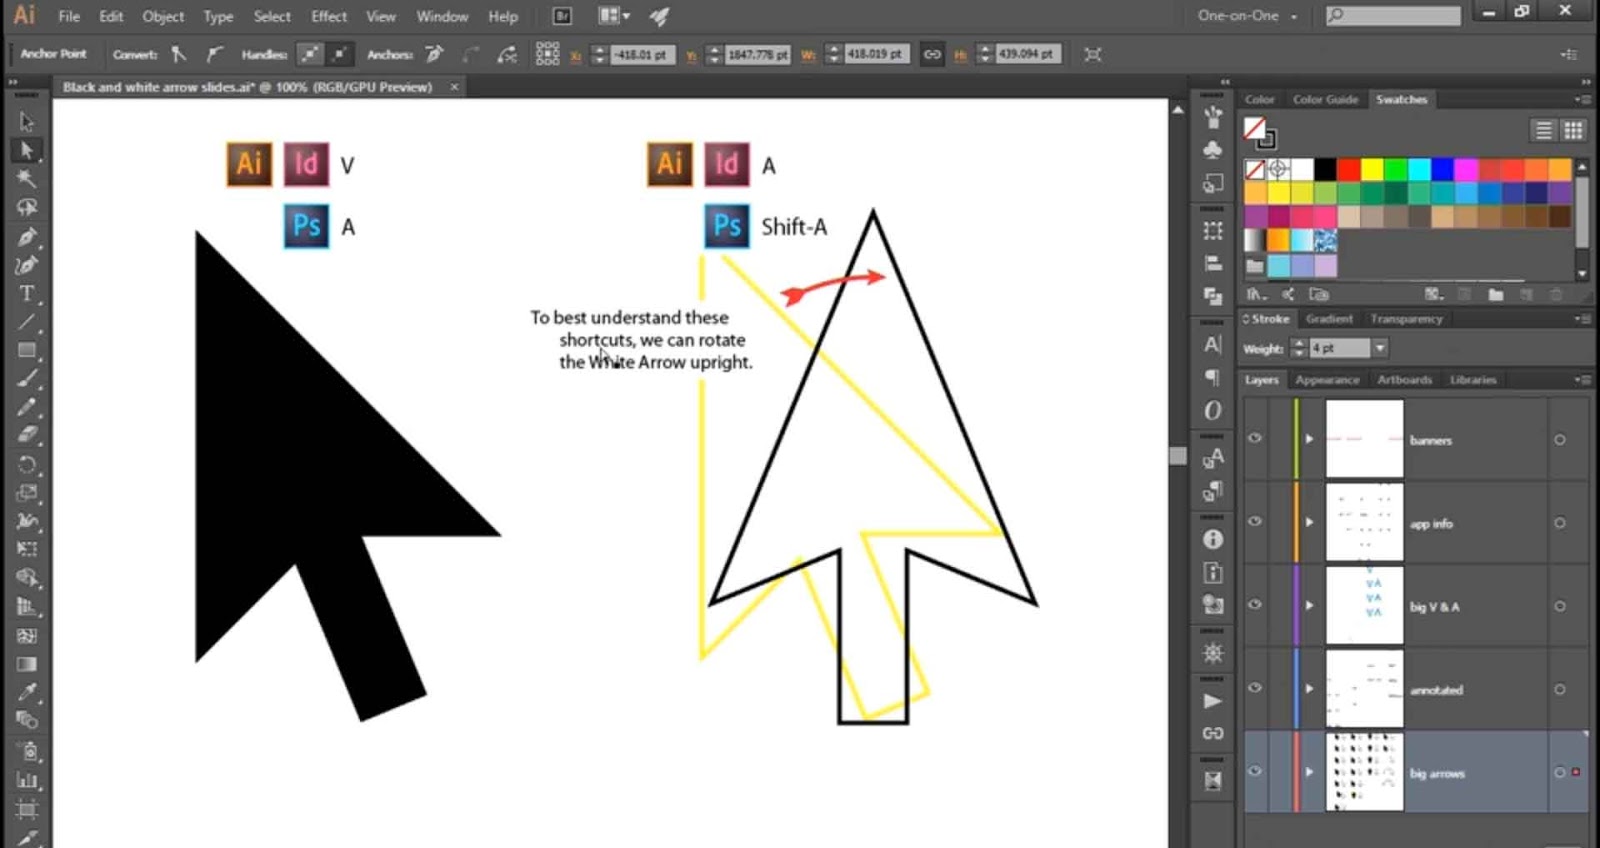
Task: Open the Appearance panel tab
Action: click(x=1327, y=380)
